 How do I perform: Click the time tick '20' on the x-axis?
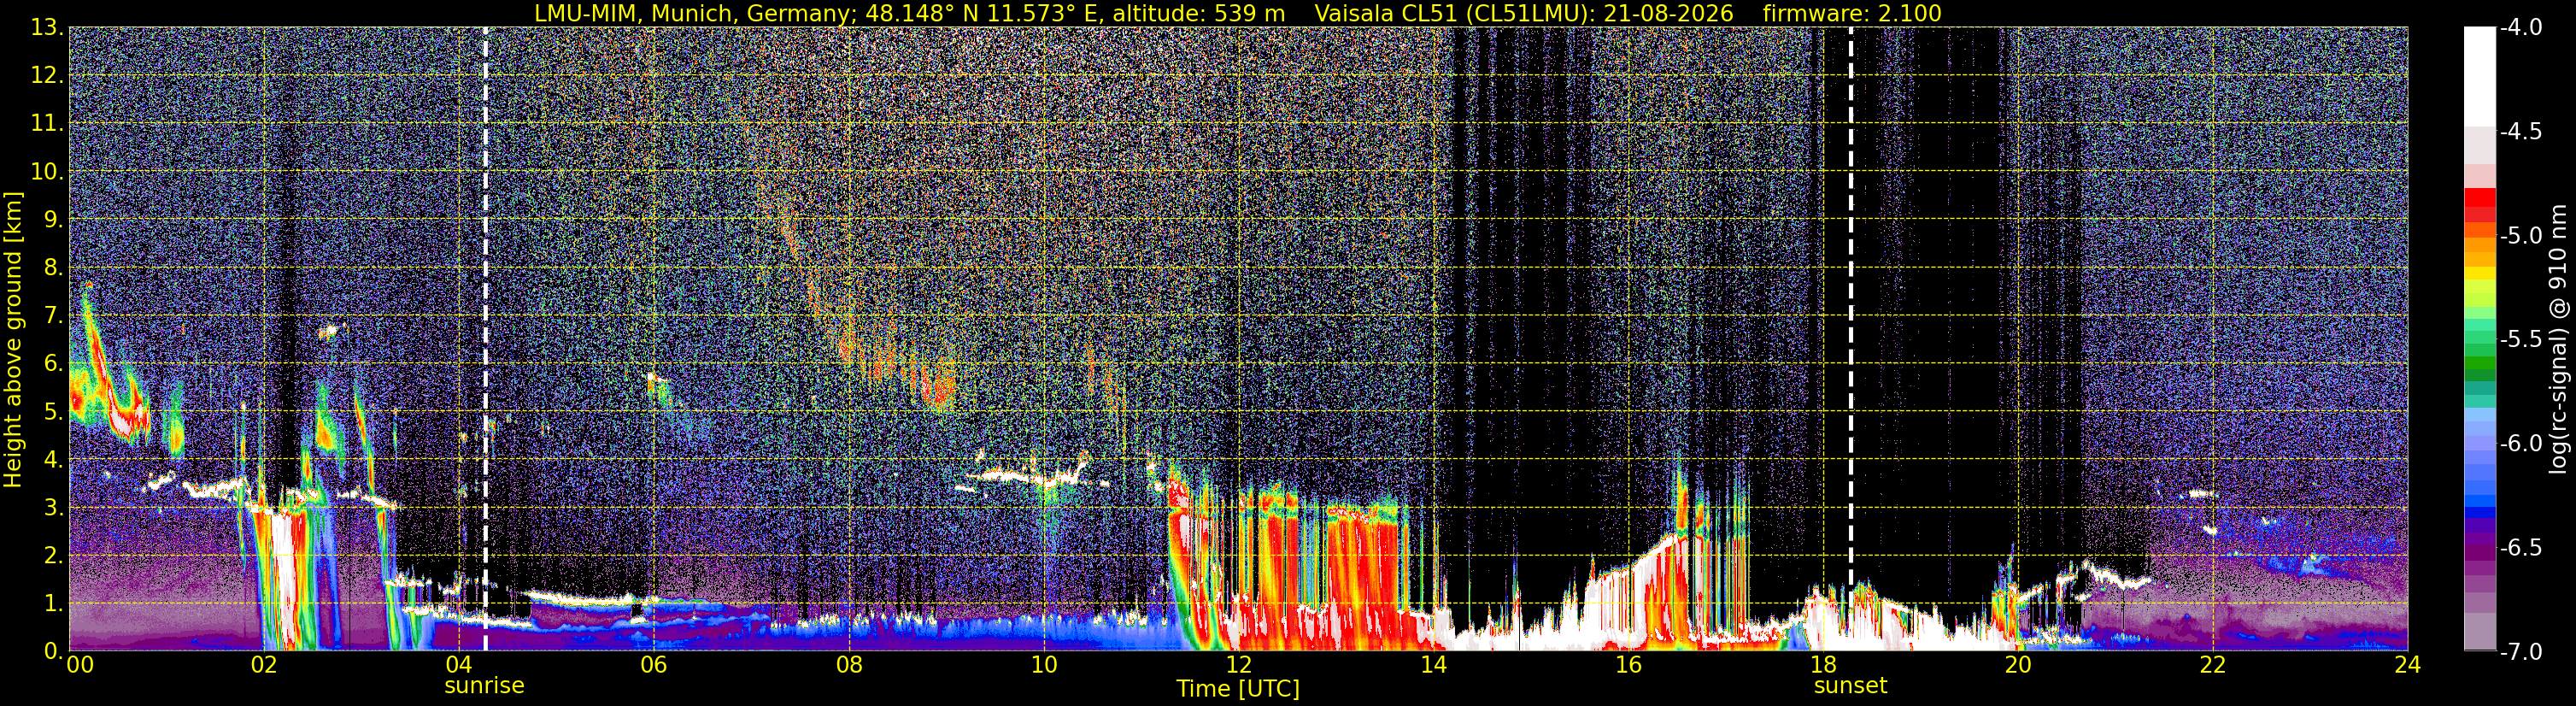pos(2018,664)
